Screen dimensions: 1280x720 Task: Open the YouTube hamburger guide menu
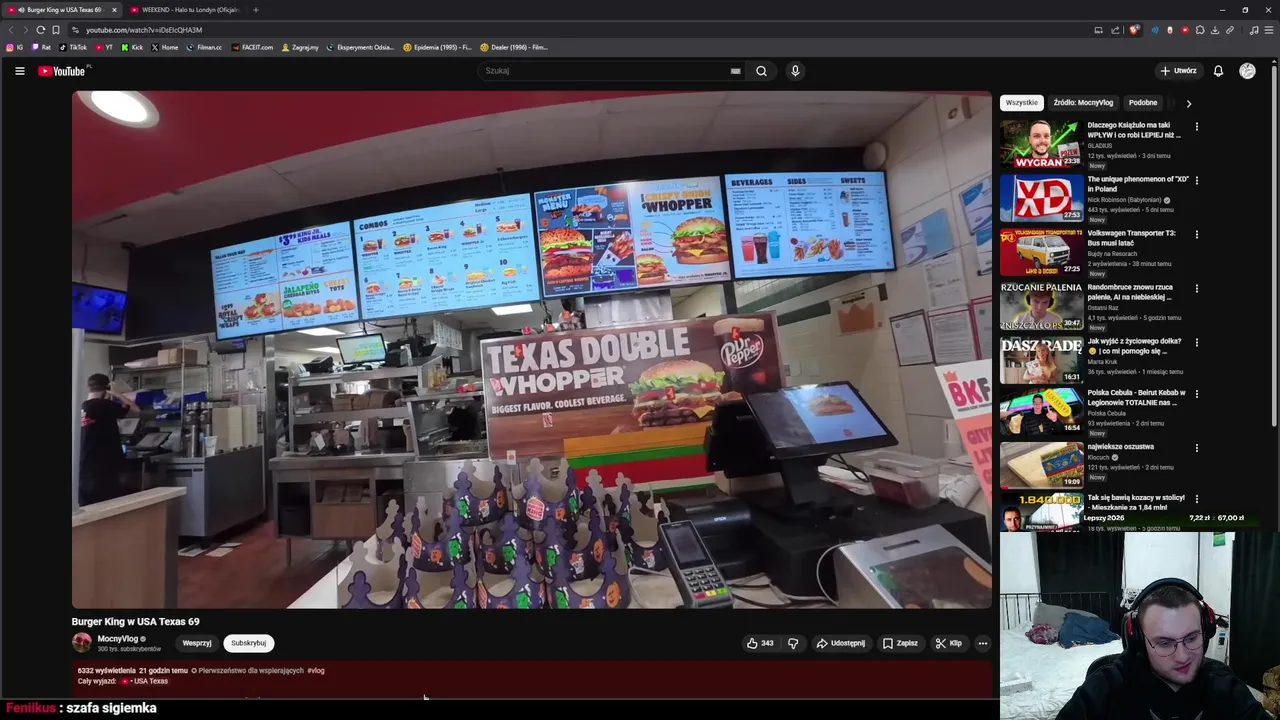(19, 71)
